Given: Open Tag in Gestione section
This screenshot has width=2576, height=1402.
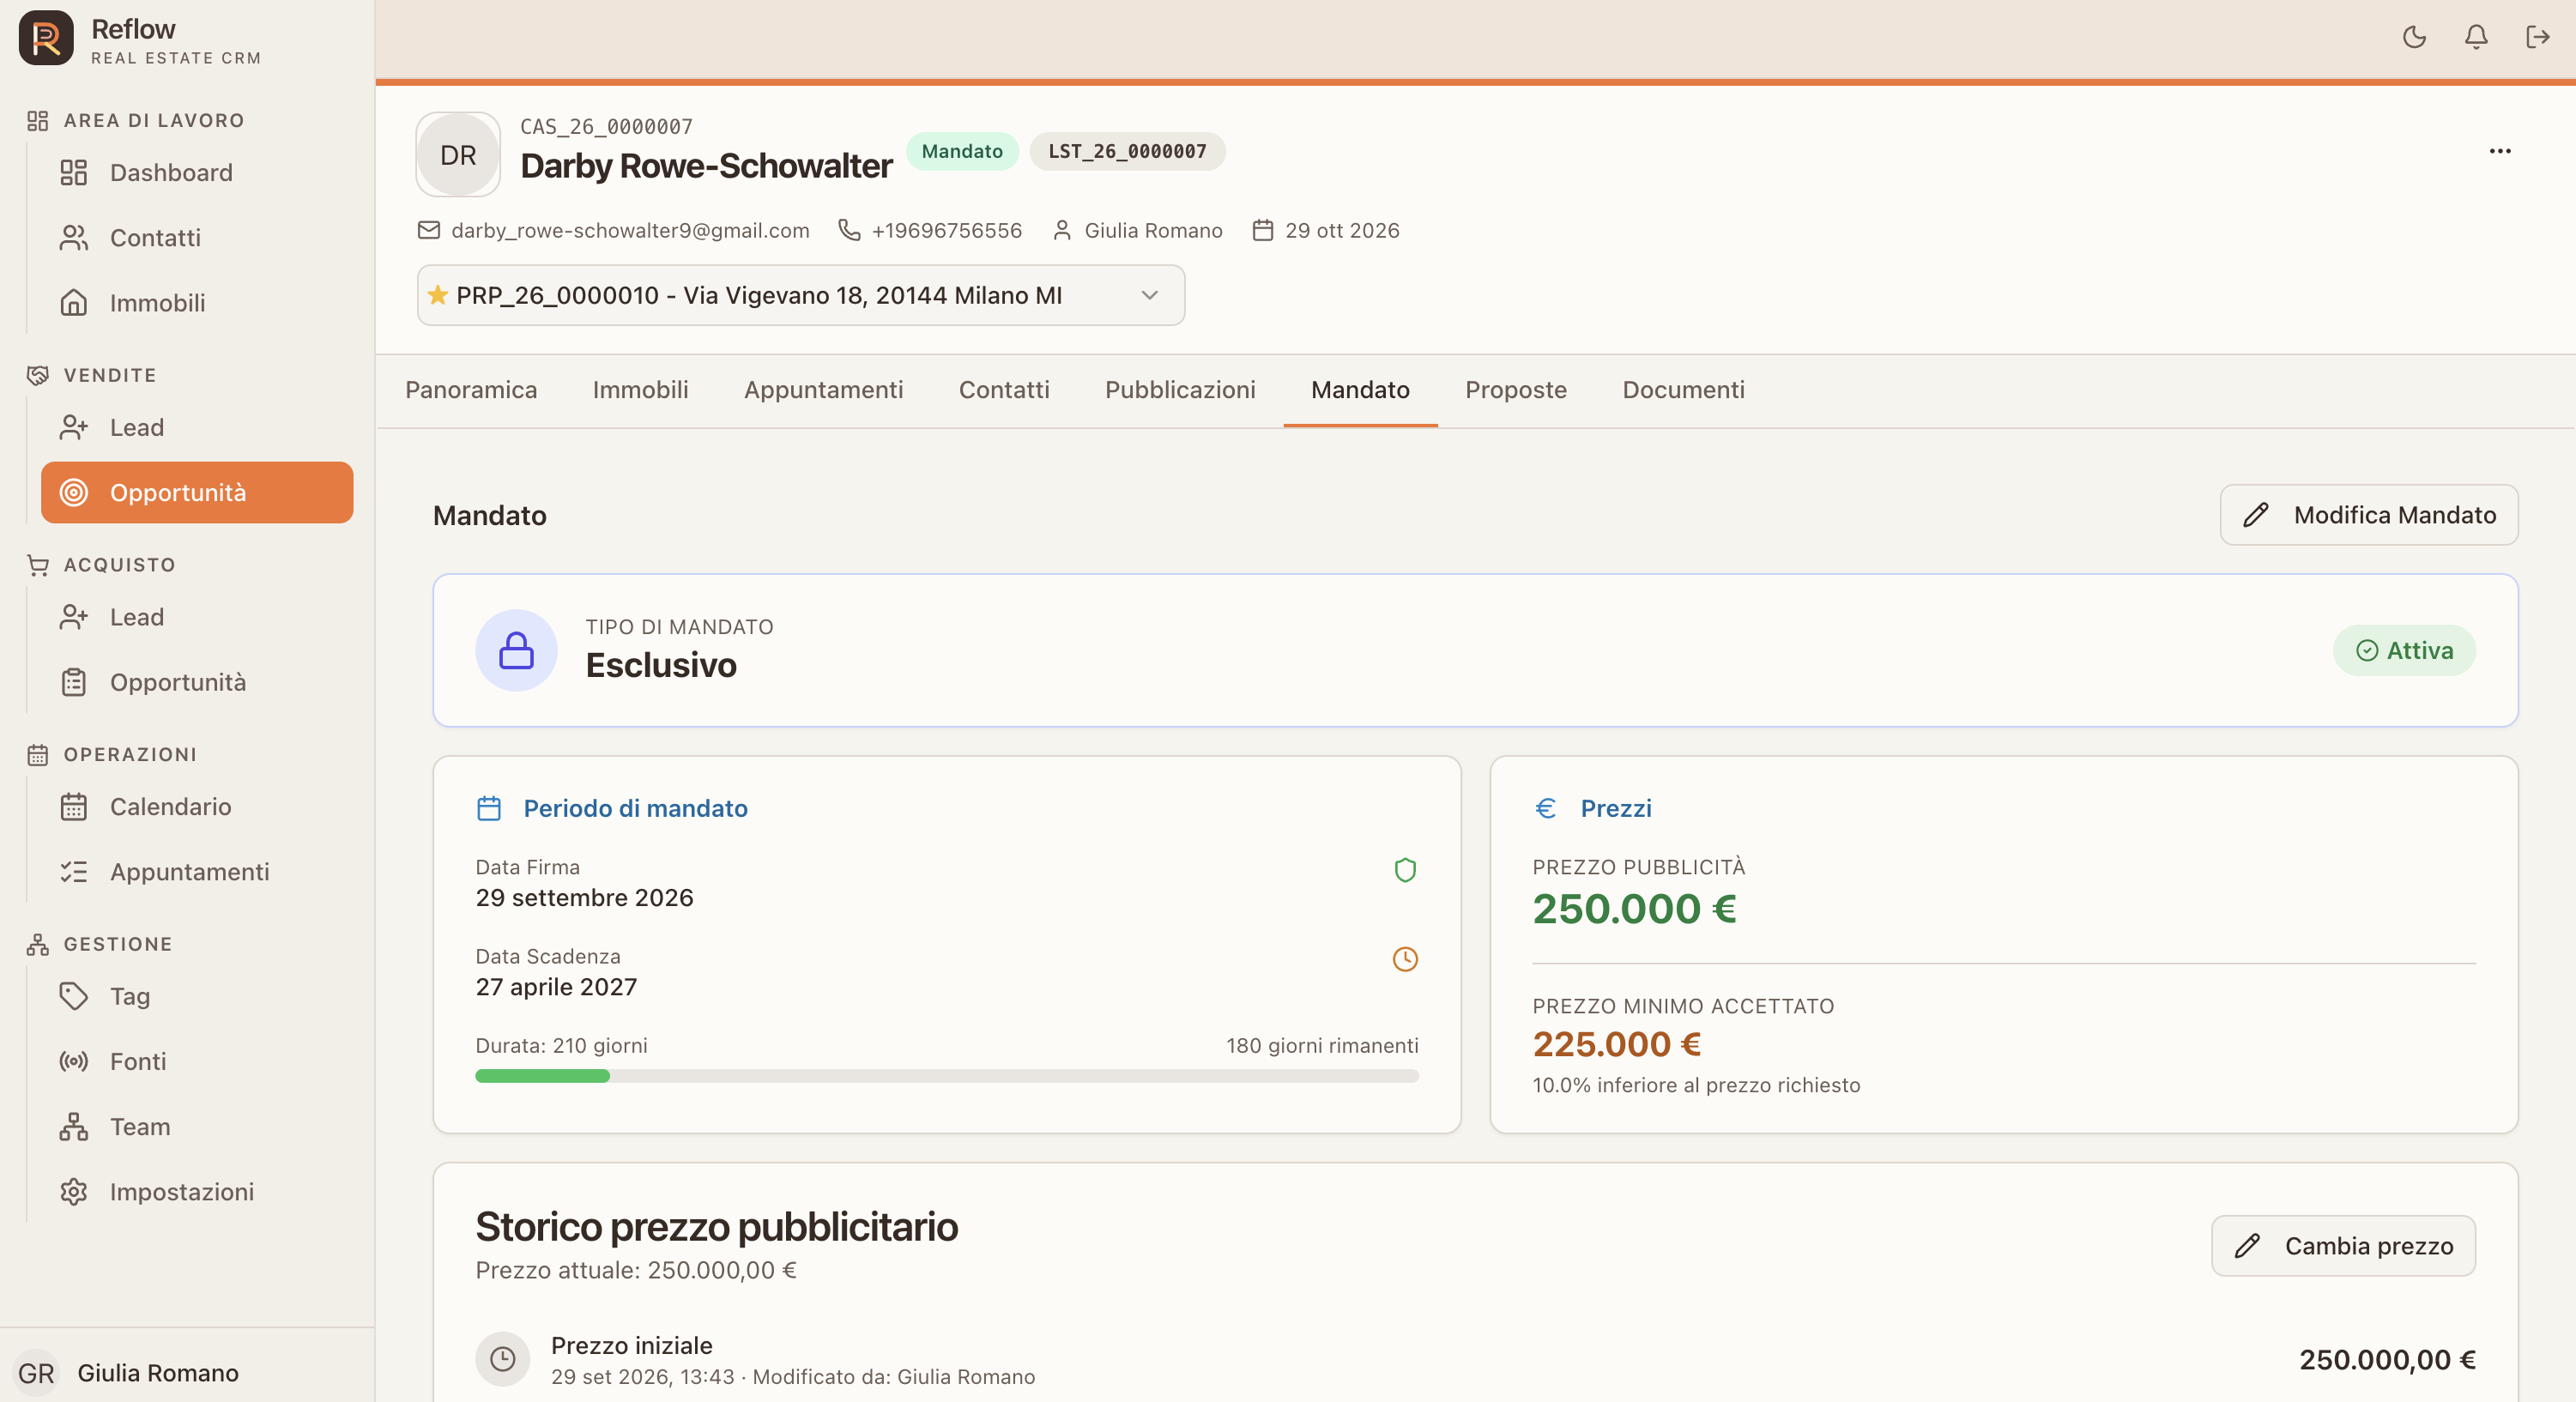Looking at the screenshot, I should [x=197, y=996].
